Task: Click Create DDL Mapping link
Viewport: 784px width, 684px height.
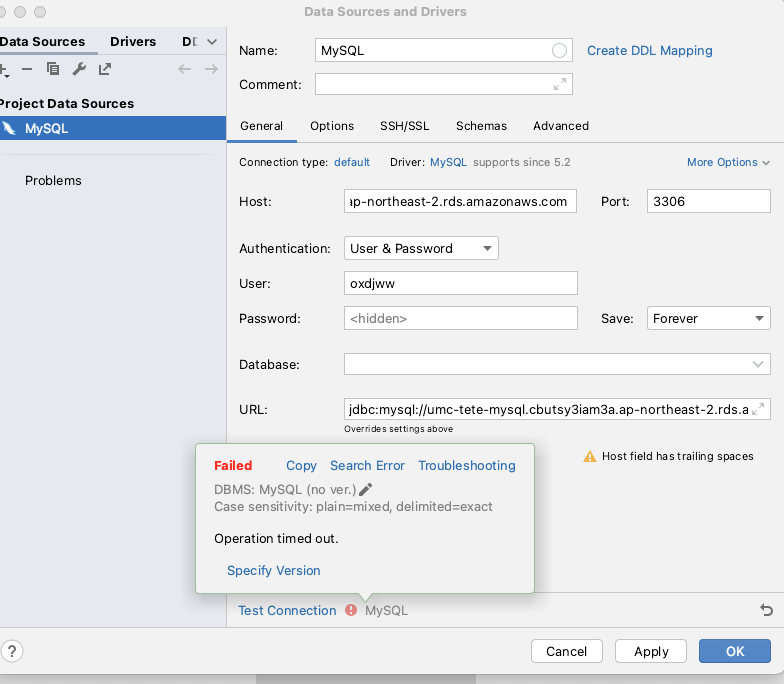Action: click(650, 50)
